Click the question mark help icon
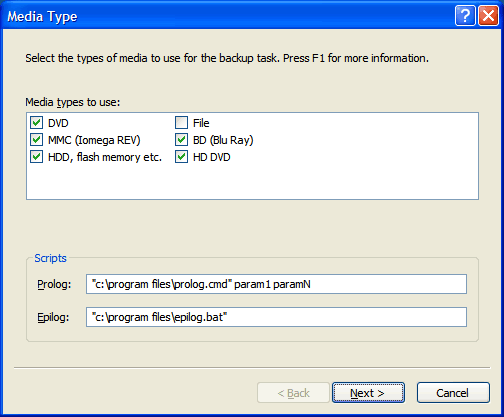 tap(465, 16)
